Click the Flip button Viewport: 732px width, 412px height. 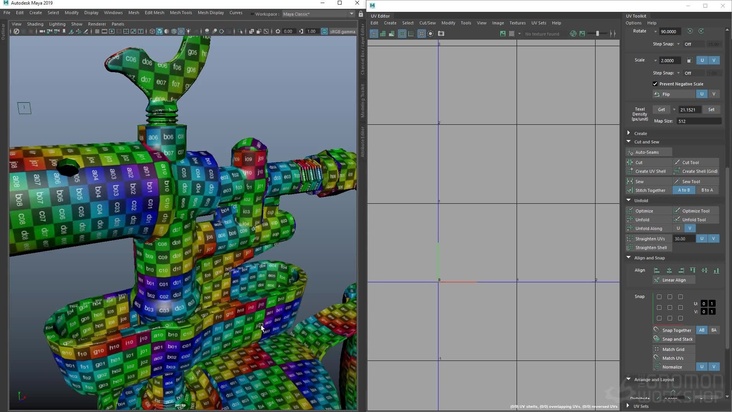point(674,94)
